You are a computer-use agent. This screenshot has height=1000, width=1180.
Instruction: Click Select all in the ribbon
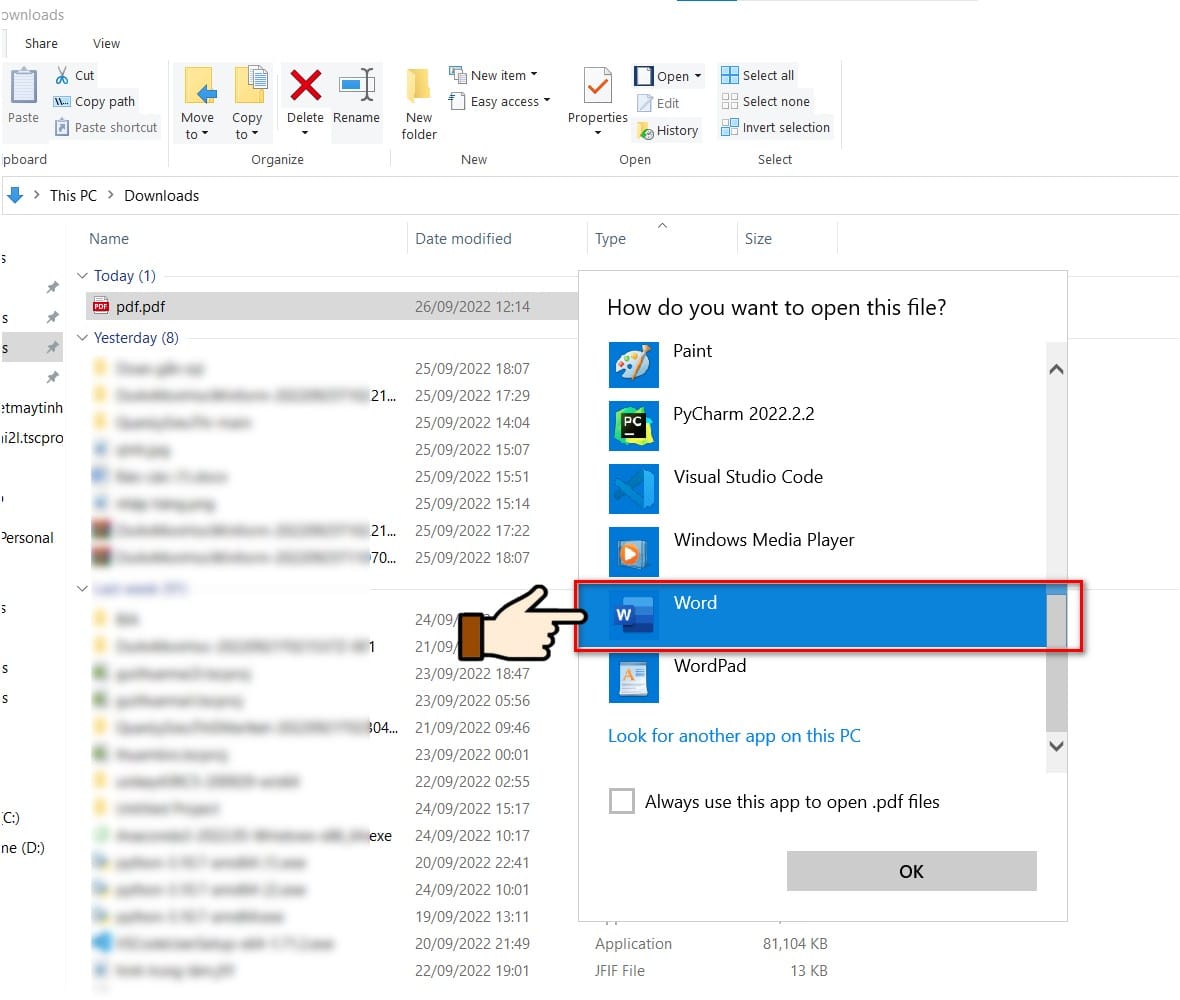pos(758,75)
